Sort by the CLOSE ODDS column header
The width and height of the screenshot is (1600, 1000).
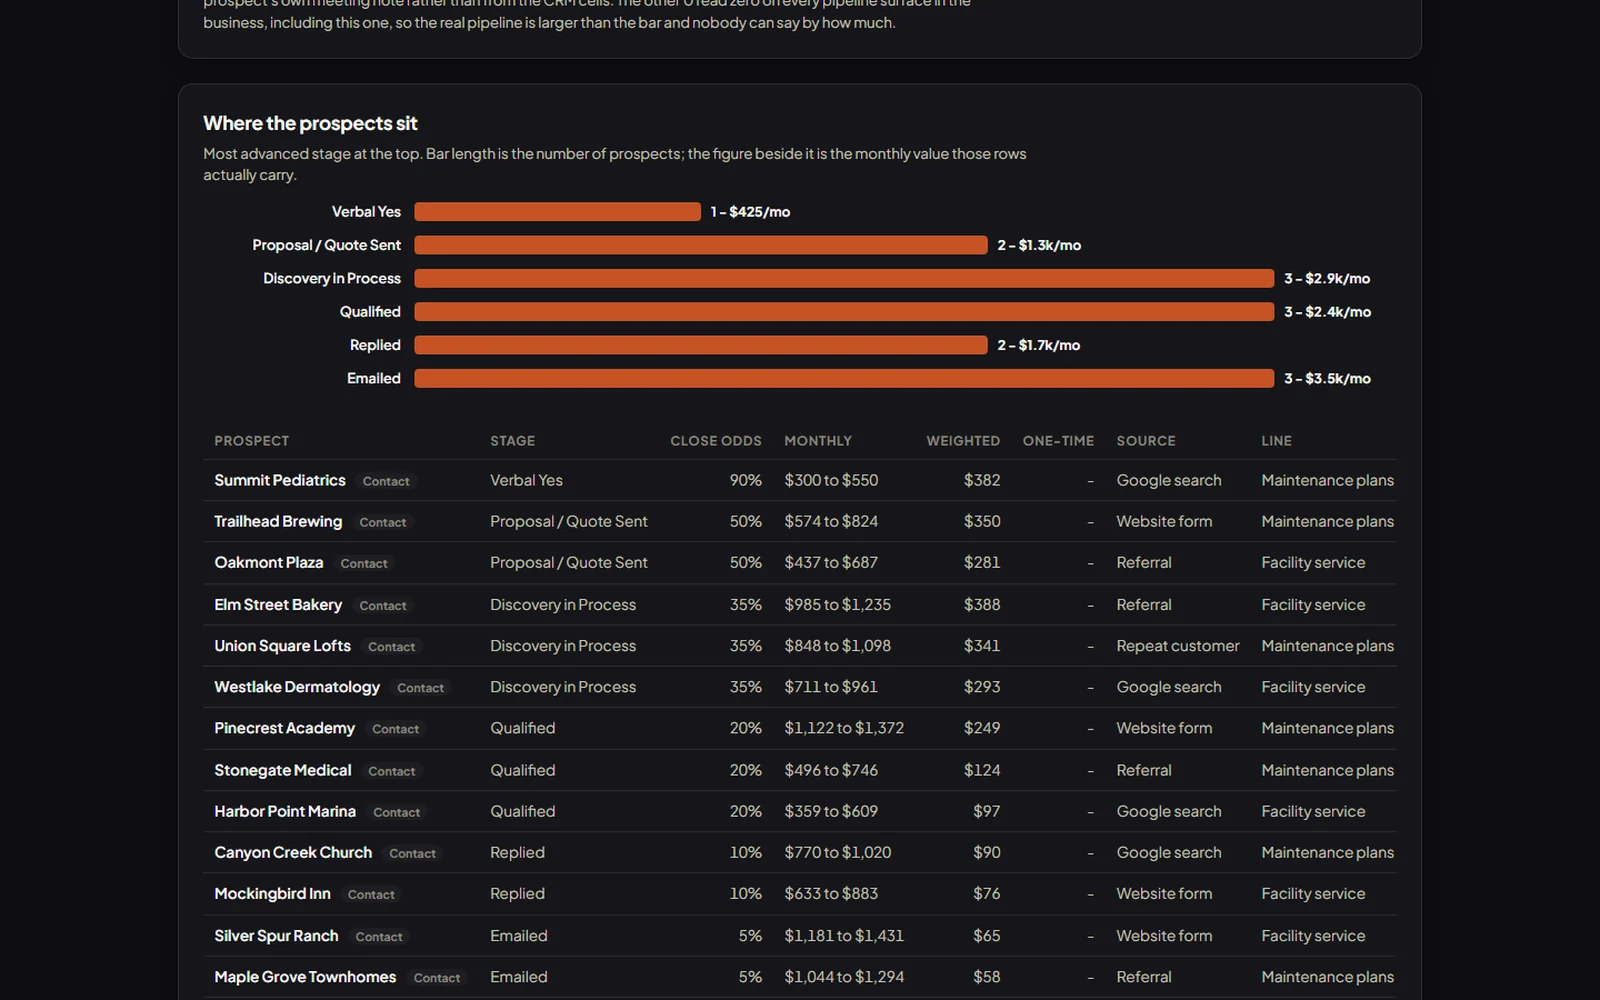(x=716, y=441)
